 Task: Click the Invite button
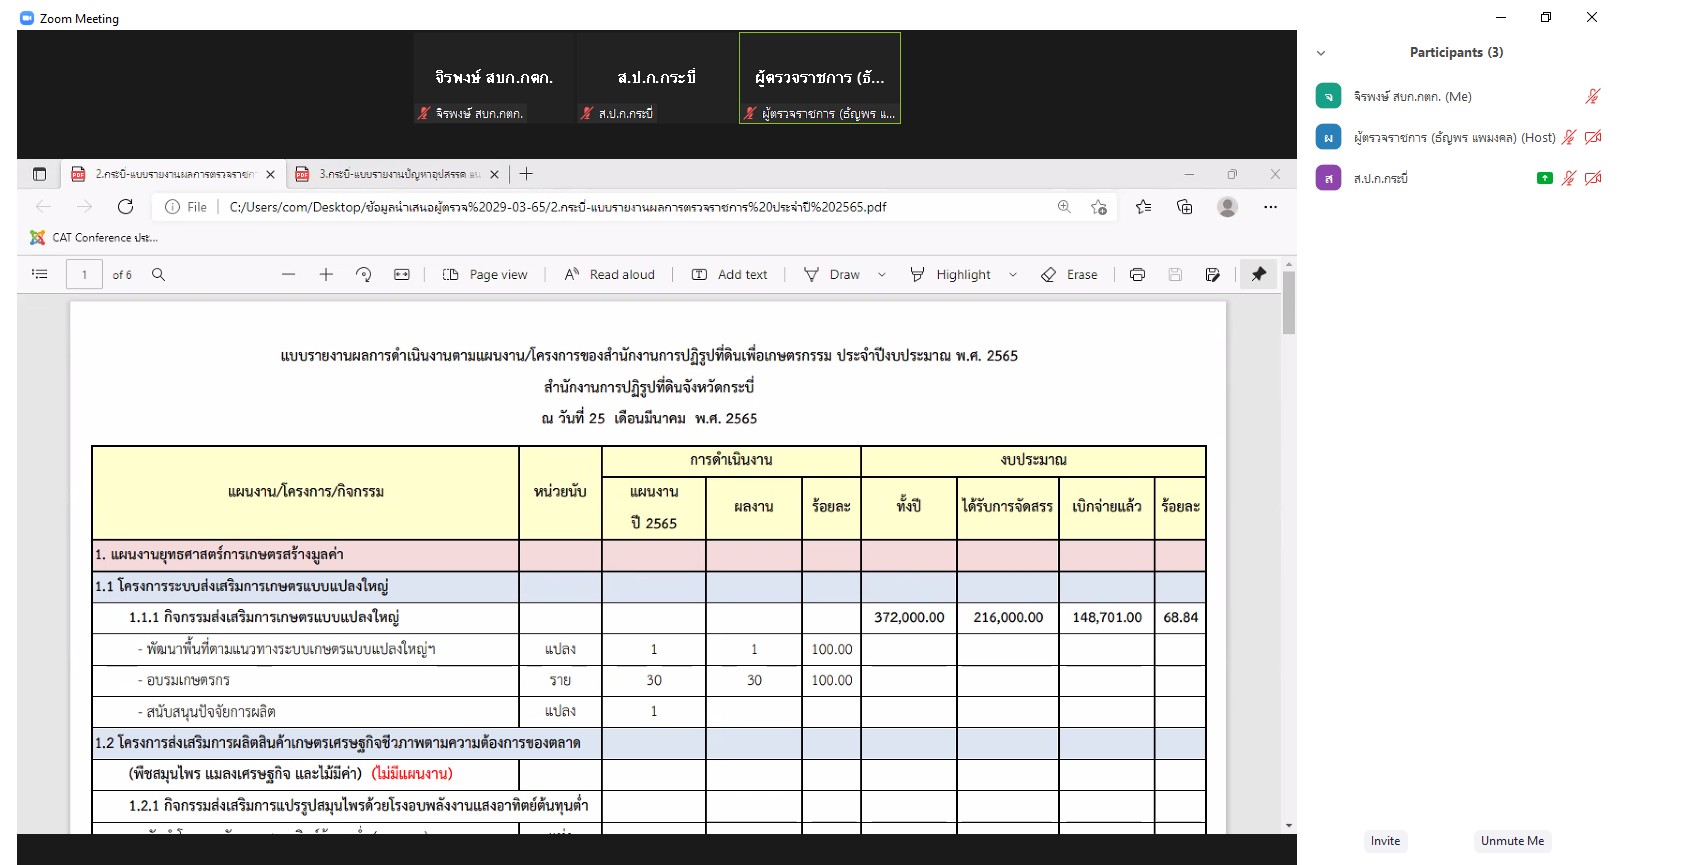click(1385, 841)
